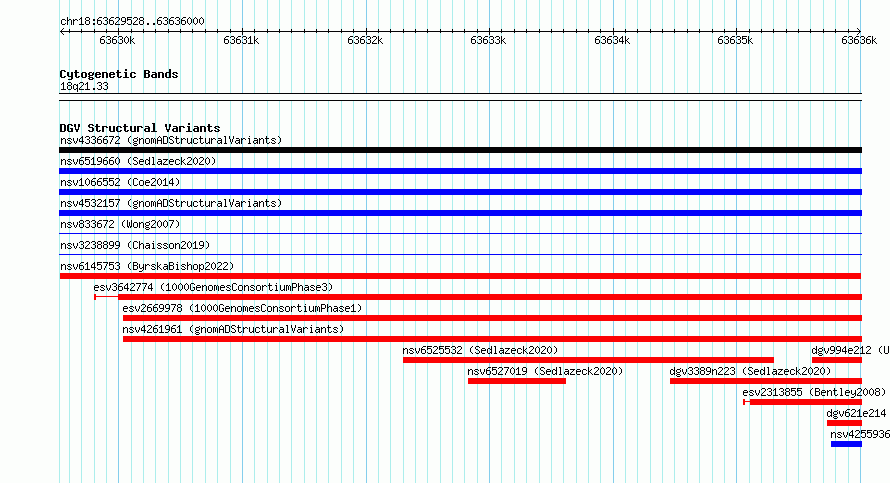Image resolution: width=890 pixels, height=483 pixels.
Task: Click the red bar under nsv6525532
Action: pyautogui.click(x=588, y=360)
